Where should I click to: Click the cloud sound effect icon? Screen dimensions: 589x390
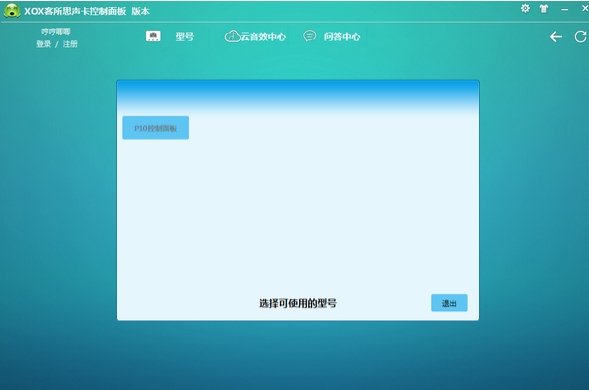(x=232, y=36)
